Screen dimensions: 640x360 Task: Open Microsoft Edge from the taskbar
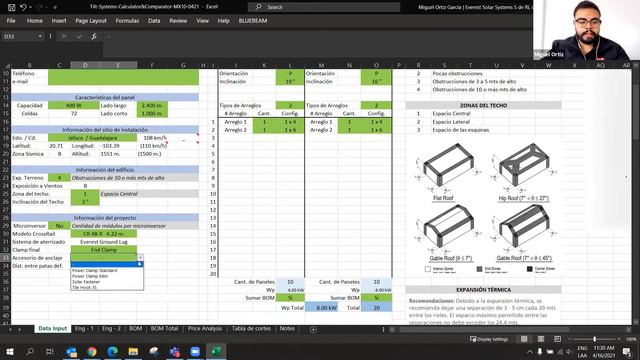coord(113,351)
